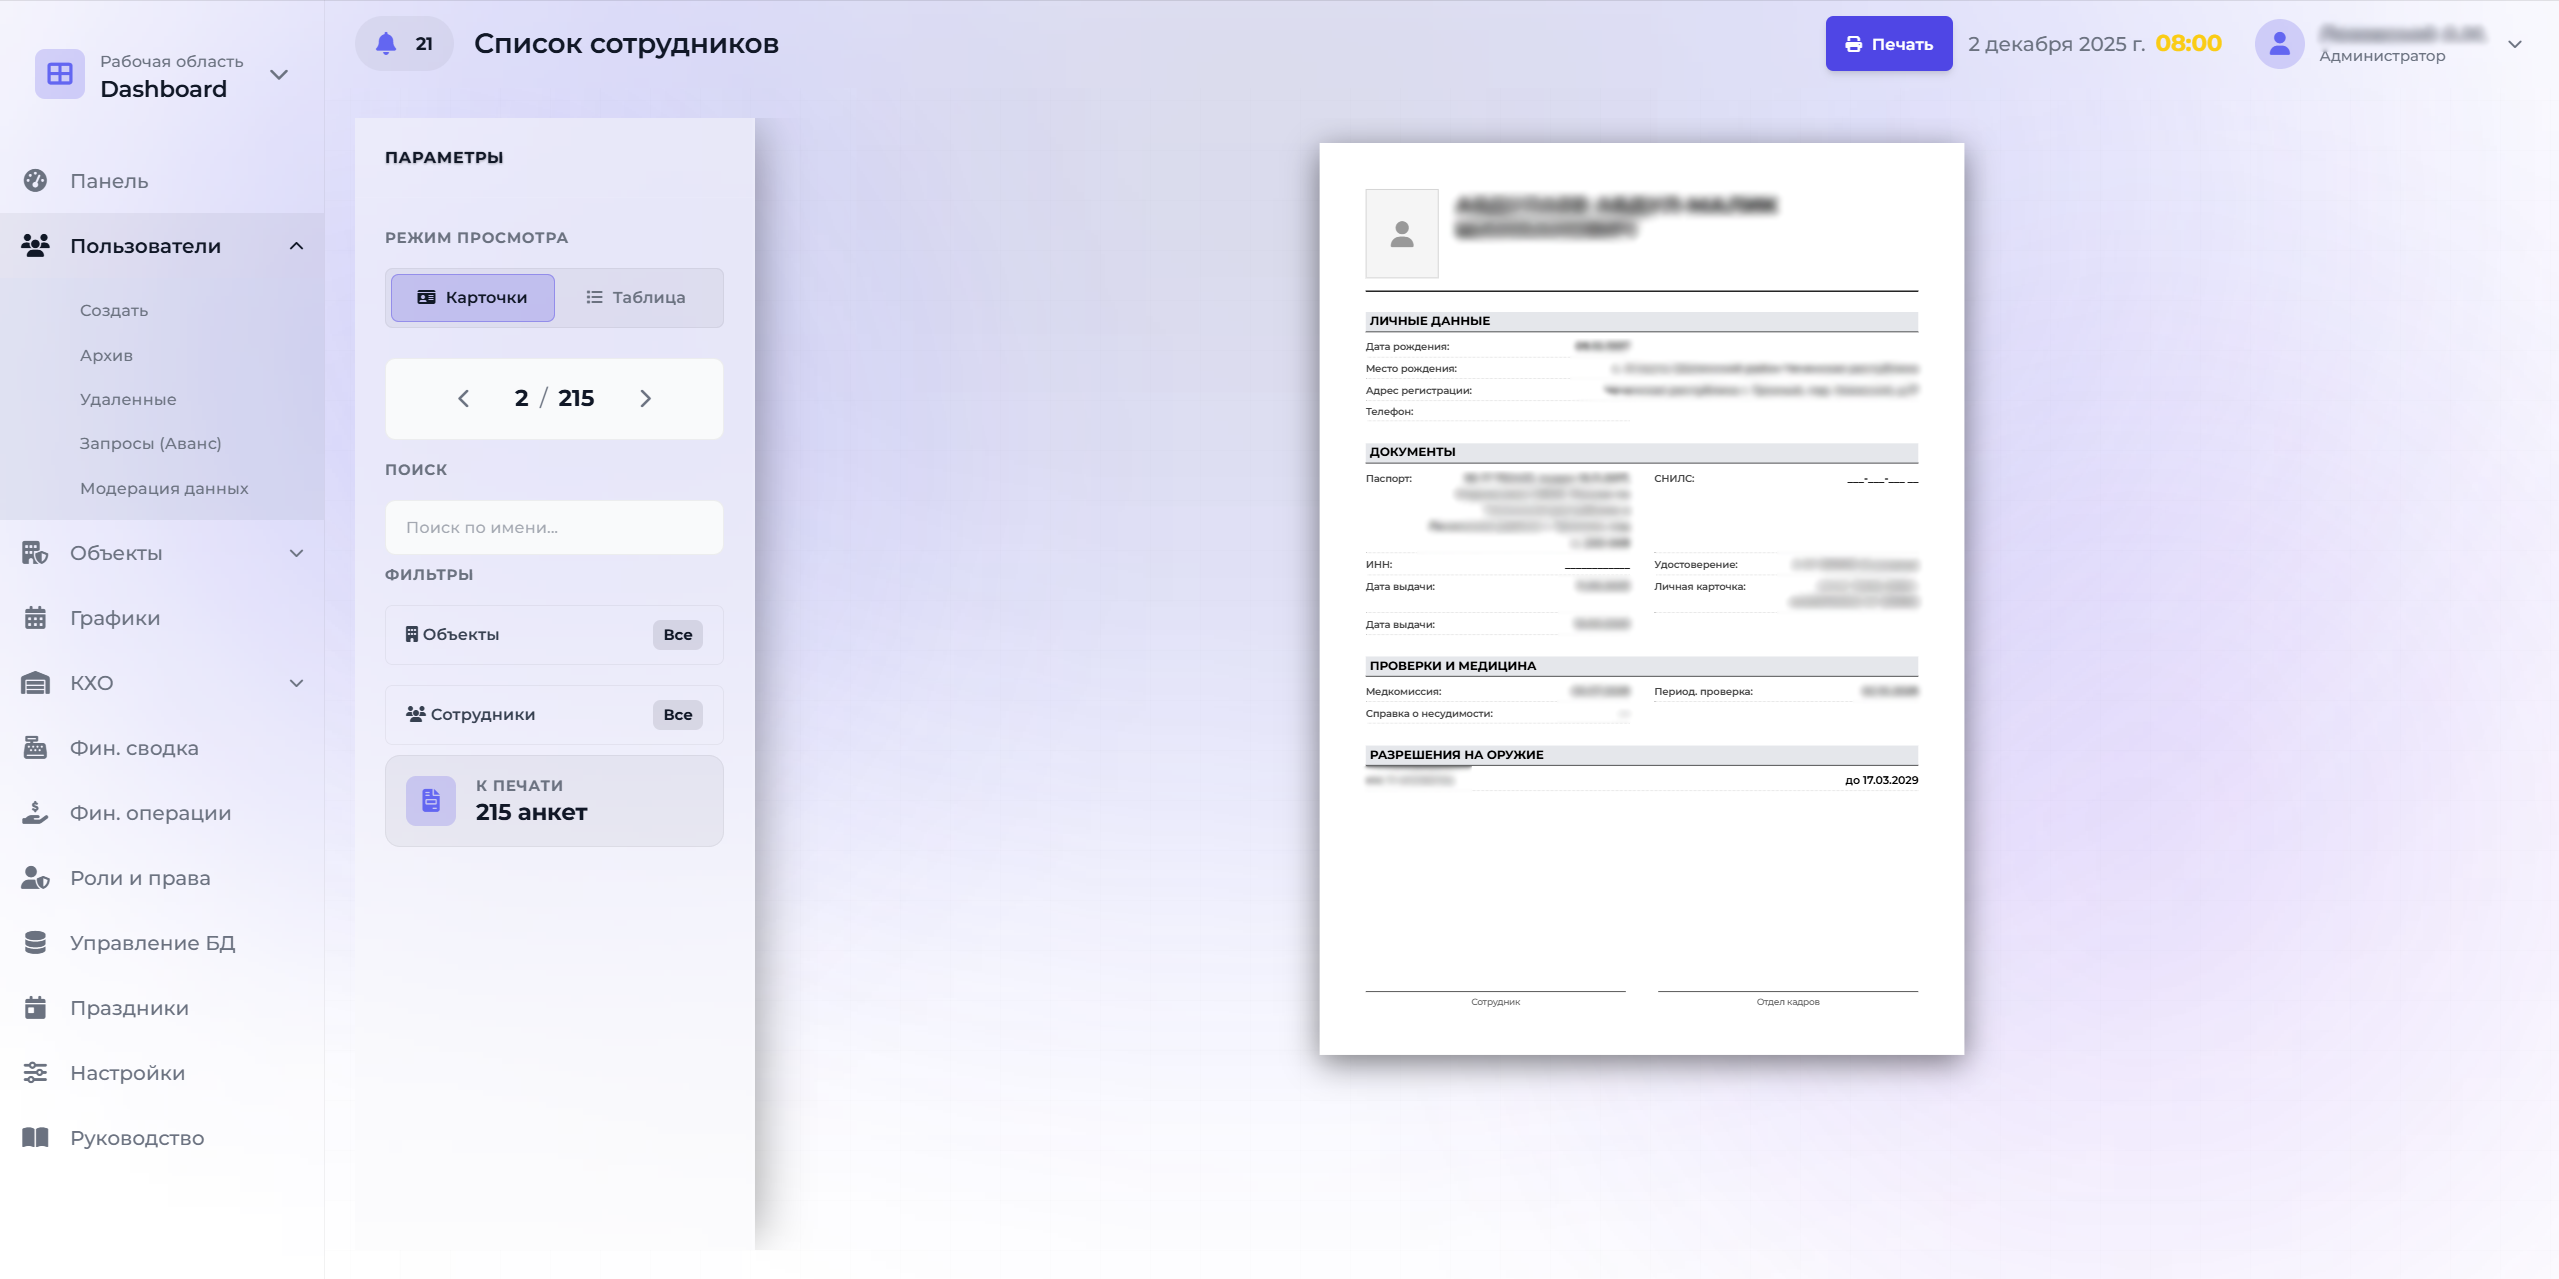This screenshot has height=1279, width=2559.
Task: Open Фин. сводка cash register icon
Action: tap(36, 748)
